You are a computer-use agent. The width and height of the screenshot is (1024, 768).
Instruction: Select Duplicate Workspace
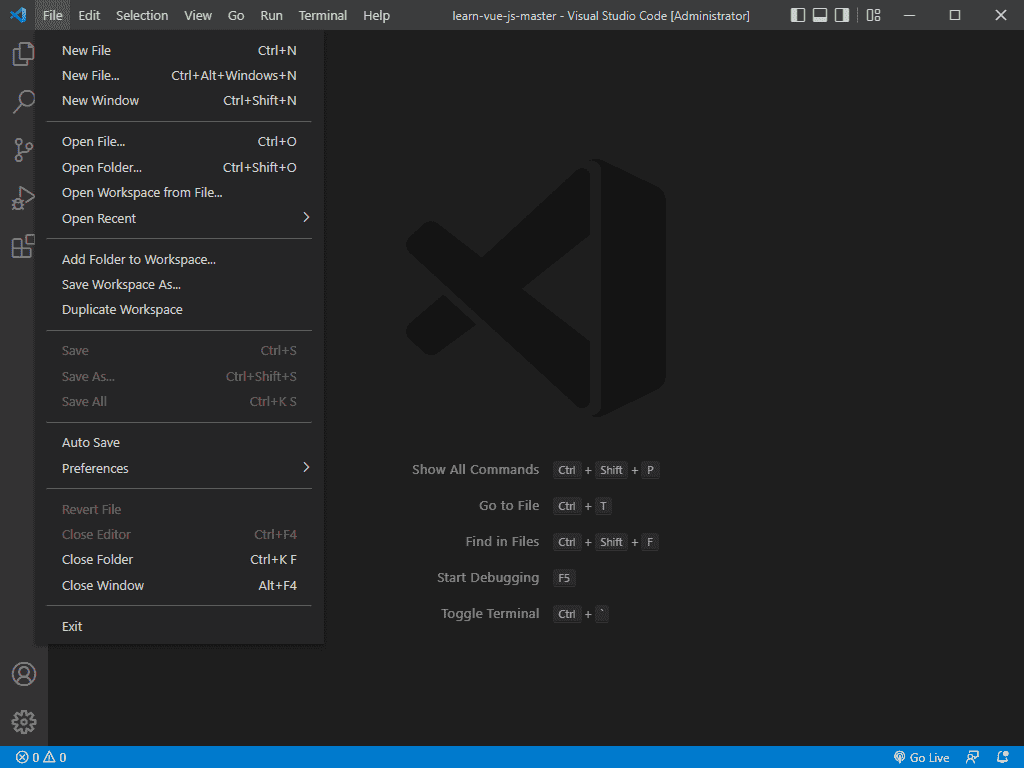tap(179, 309)
